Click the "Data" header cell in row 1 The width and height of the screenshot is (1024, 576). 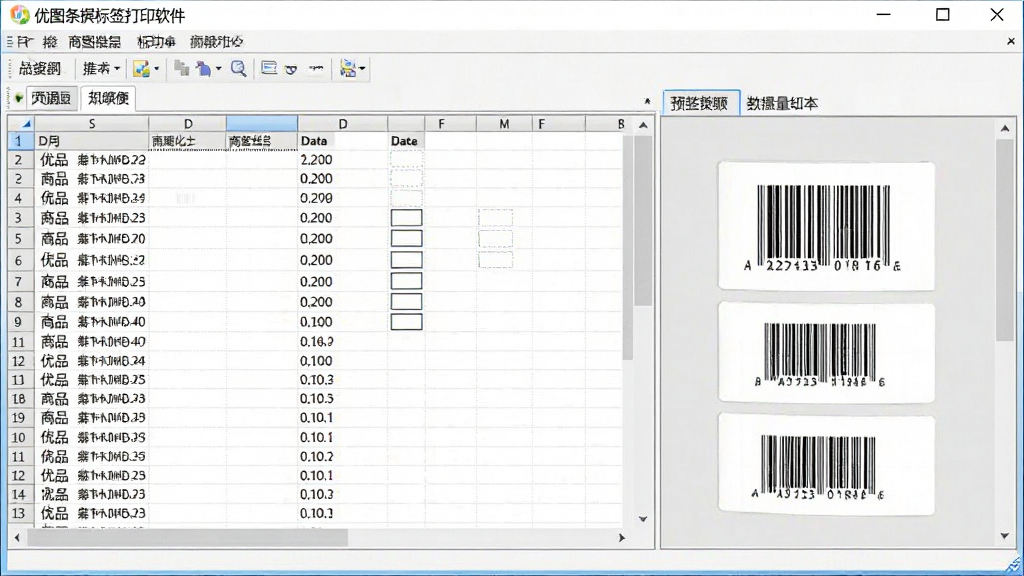click(x=342, y=141)
